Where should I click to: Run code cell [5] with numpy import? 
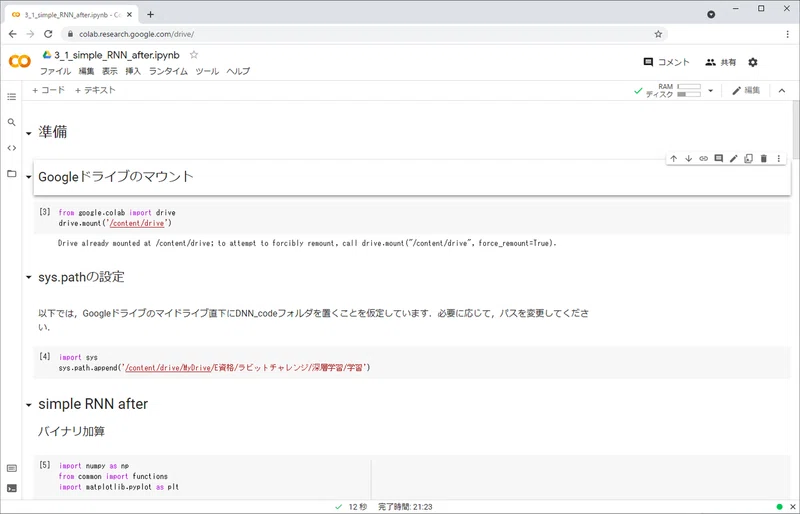(x=45, y=465)
